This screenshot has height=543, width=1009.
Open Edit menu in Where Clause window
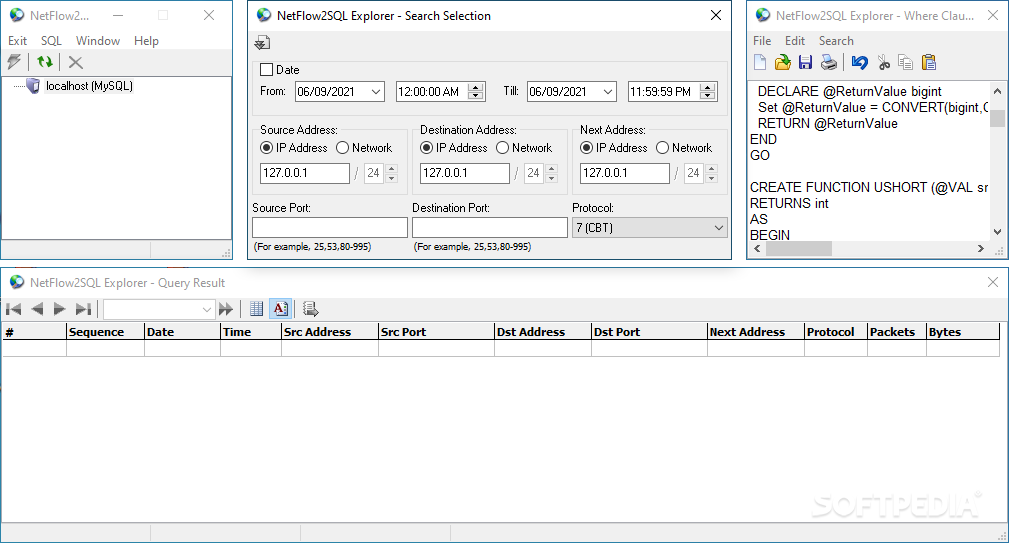coord(795,41)
